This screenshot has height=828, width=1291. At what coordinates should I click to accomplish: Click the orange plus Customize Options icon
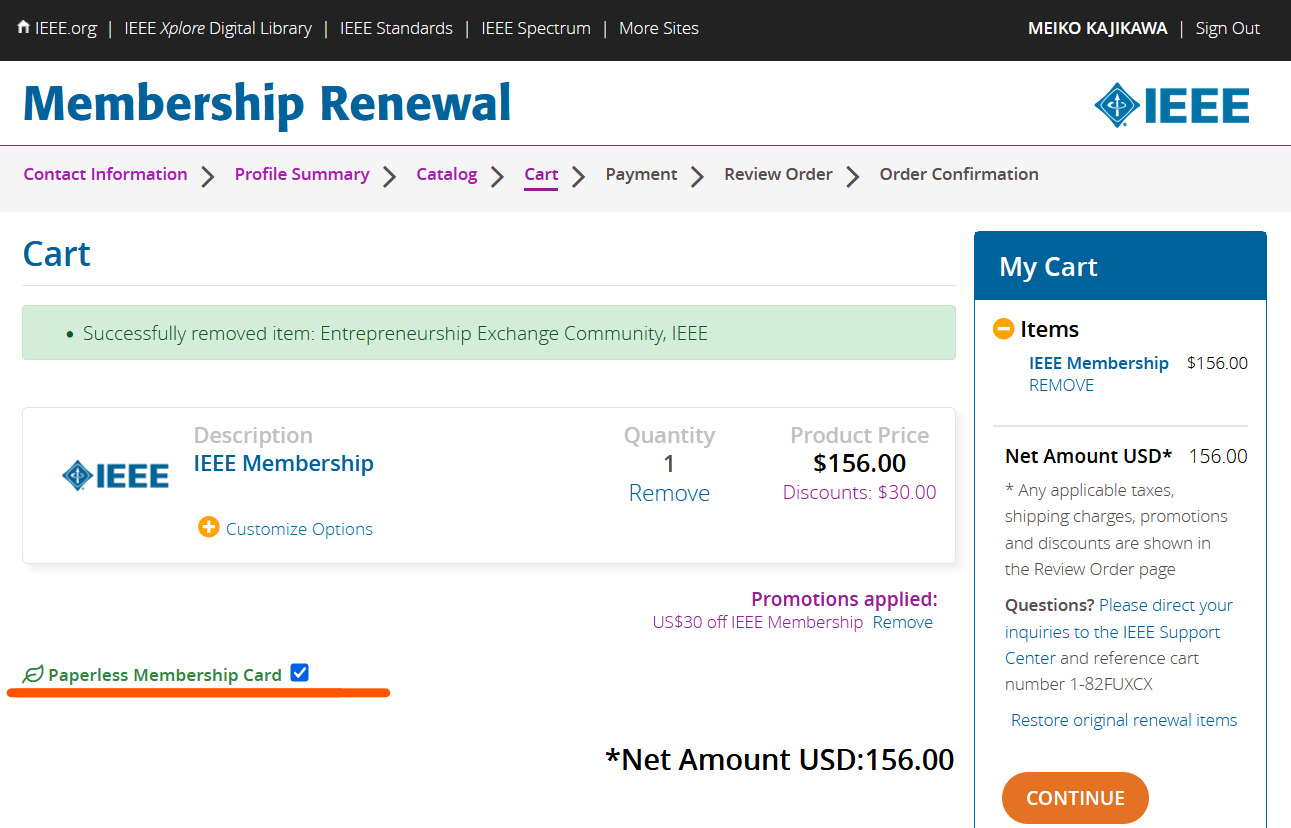point(208,527)
